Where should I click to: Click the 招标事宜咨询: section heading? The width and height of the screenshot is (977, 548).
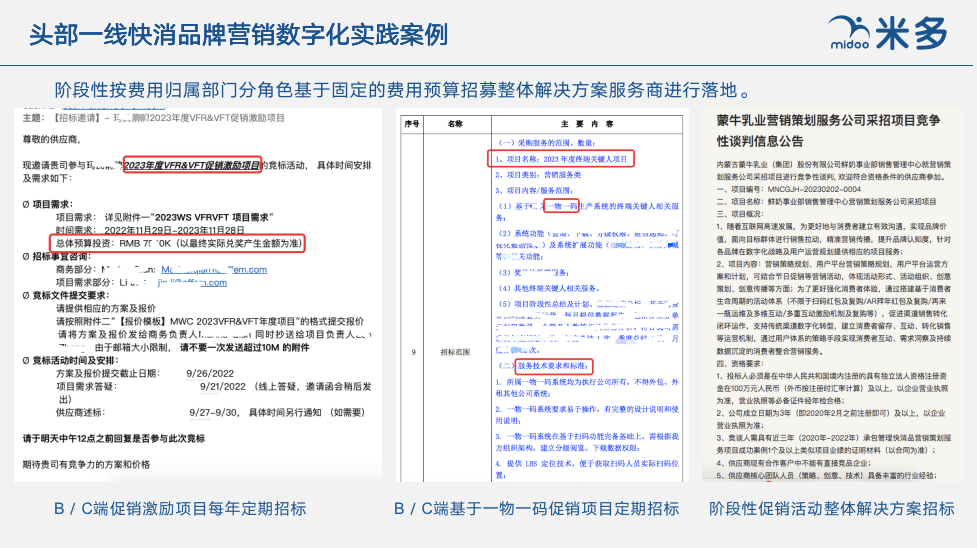(57, 256)
